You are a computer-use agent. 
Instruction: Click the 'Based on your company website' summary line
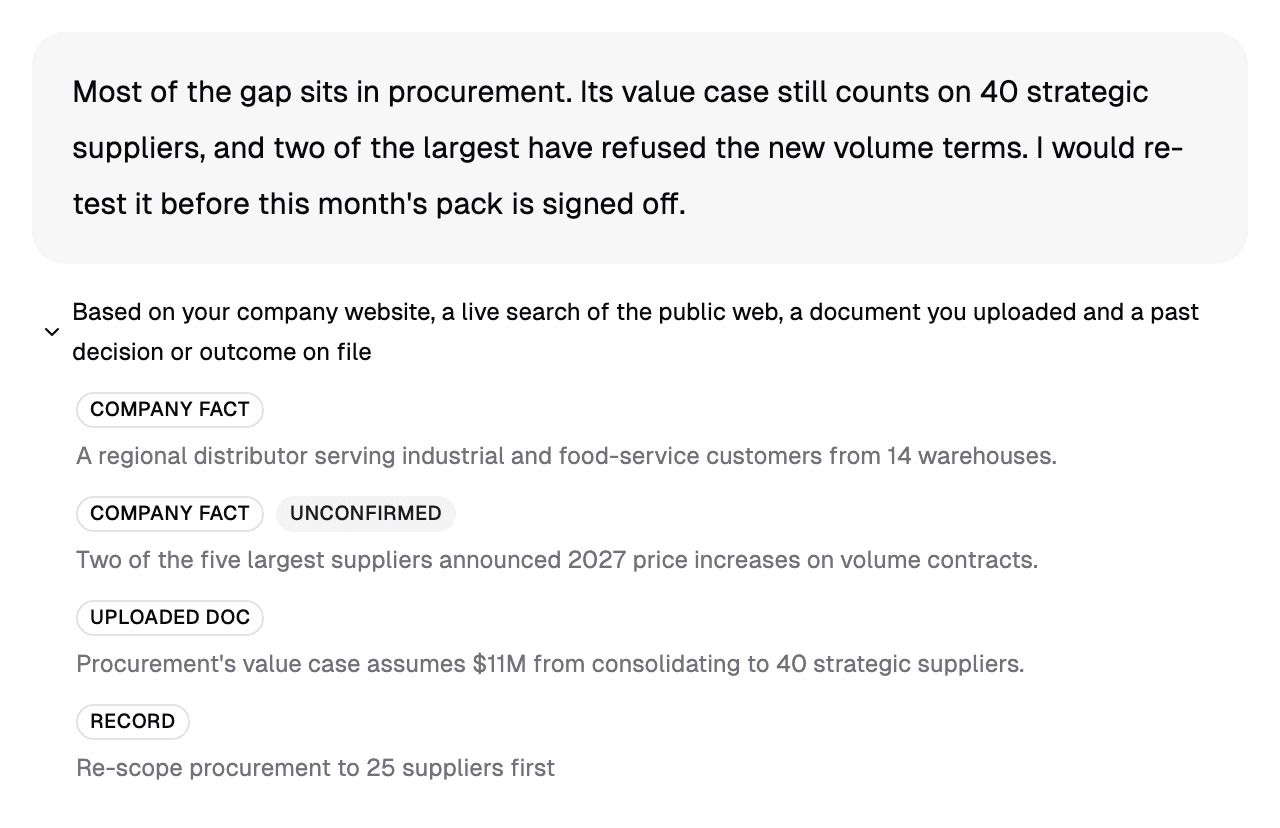click(x=635, y=332)
